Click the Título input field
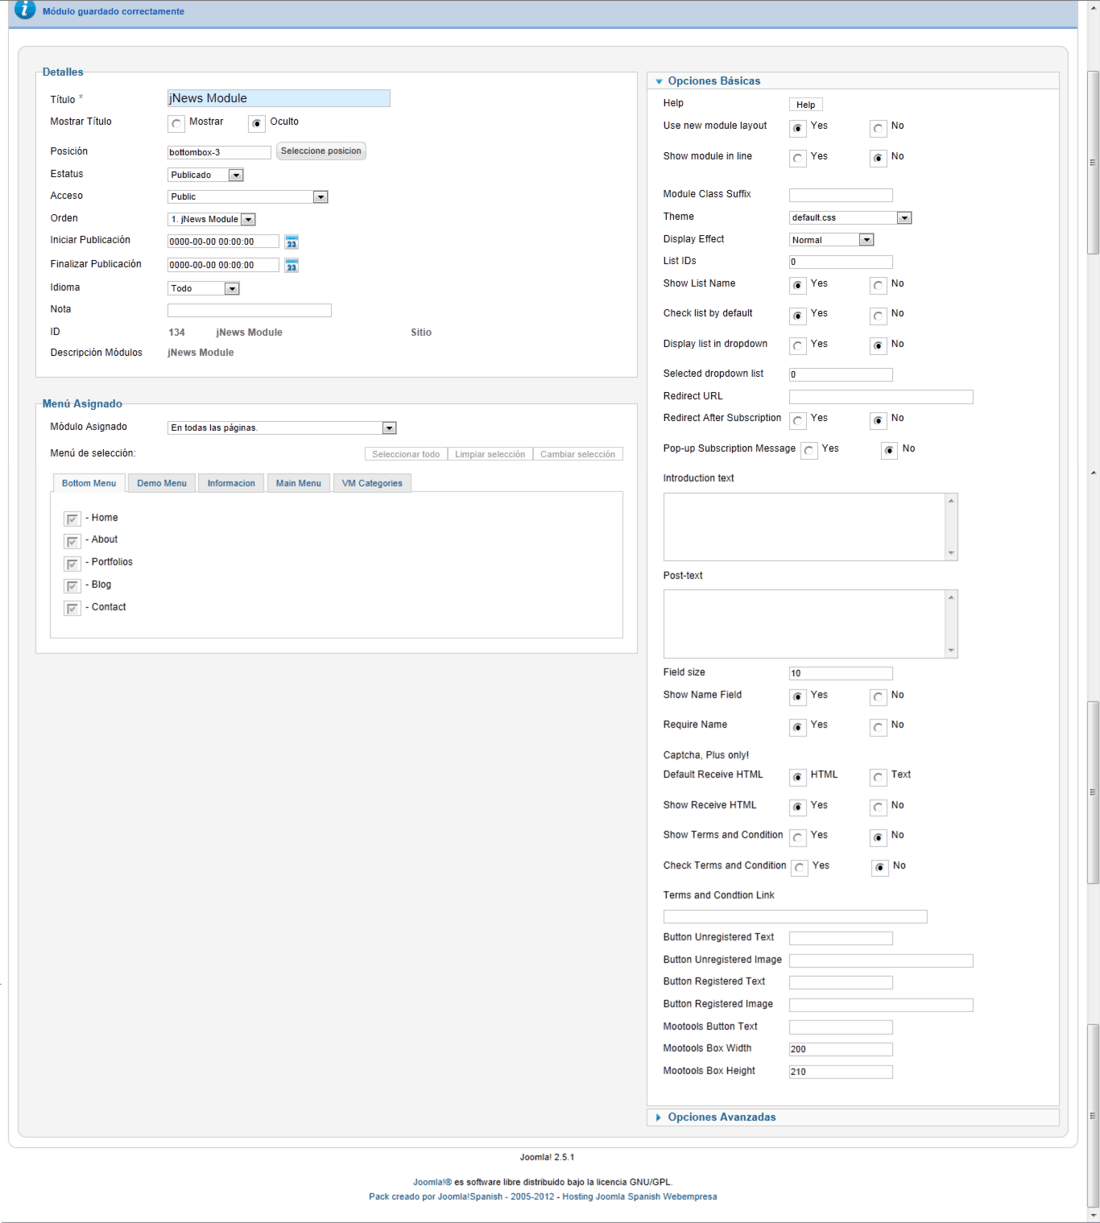This screenshot has width=1100, height=1223. pyautogui.click(x=279, y=98)
